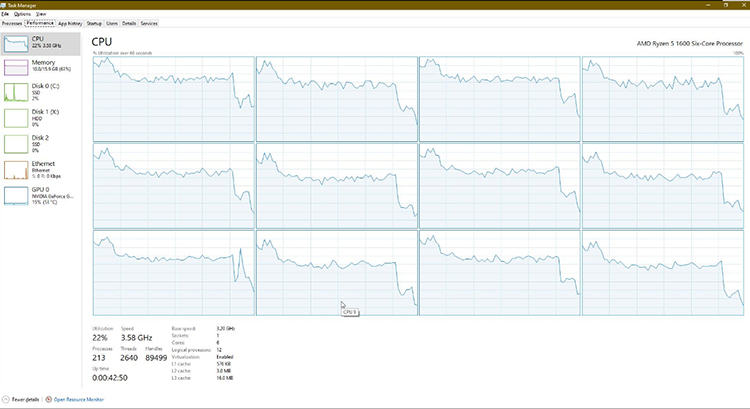Select the Disk 1 (K:) mini graph thumbnail
Image resolution: width=750 pixels, height=409 pixels.
16,118
